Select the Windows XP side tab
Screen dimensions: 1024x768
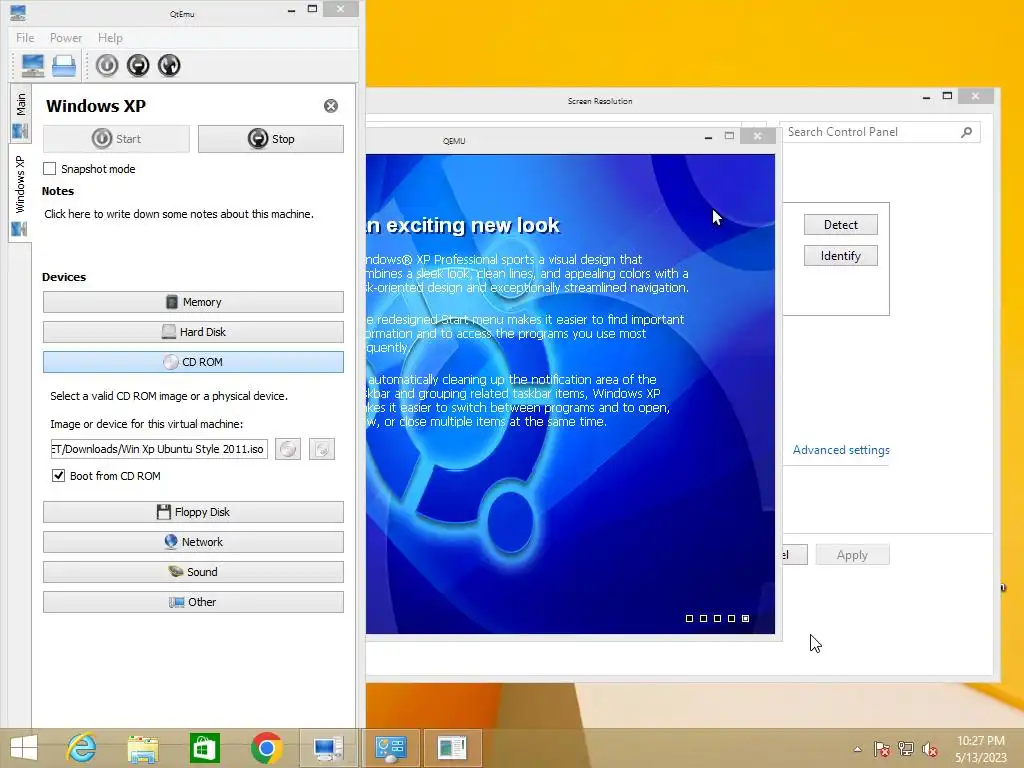click(20, 193)
